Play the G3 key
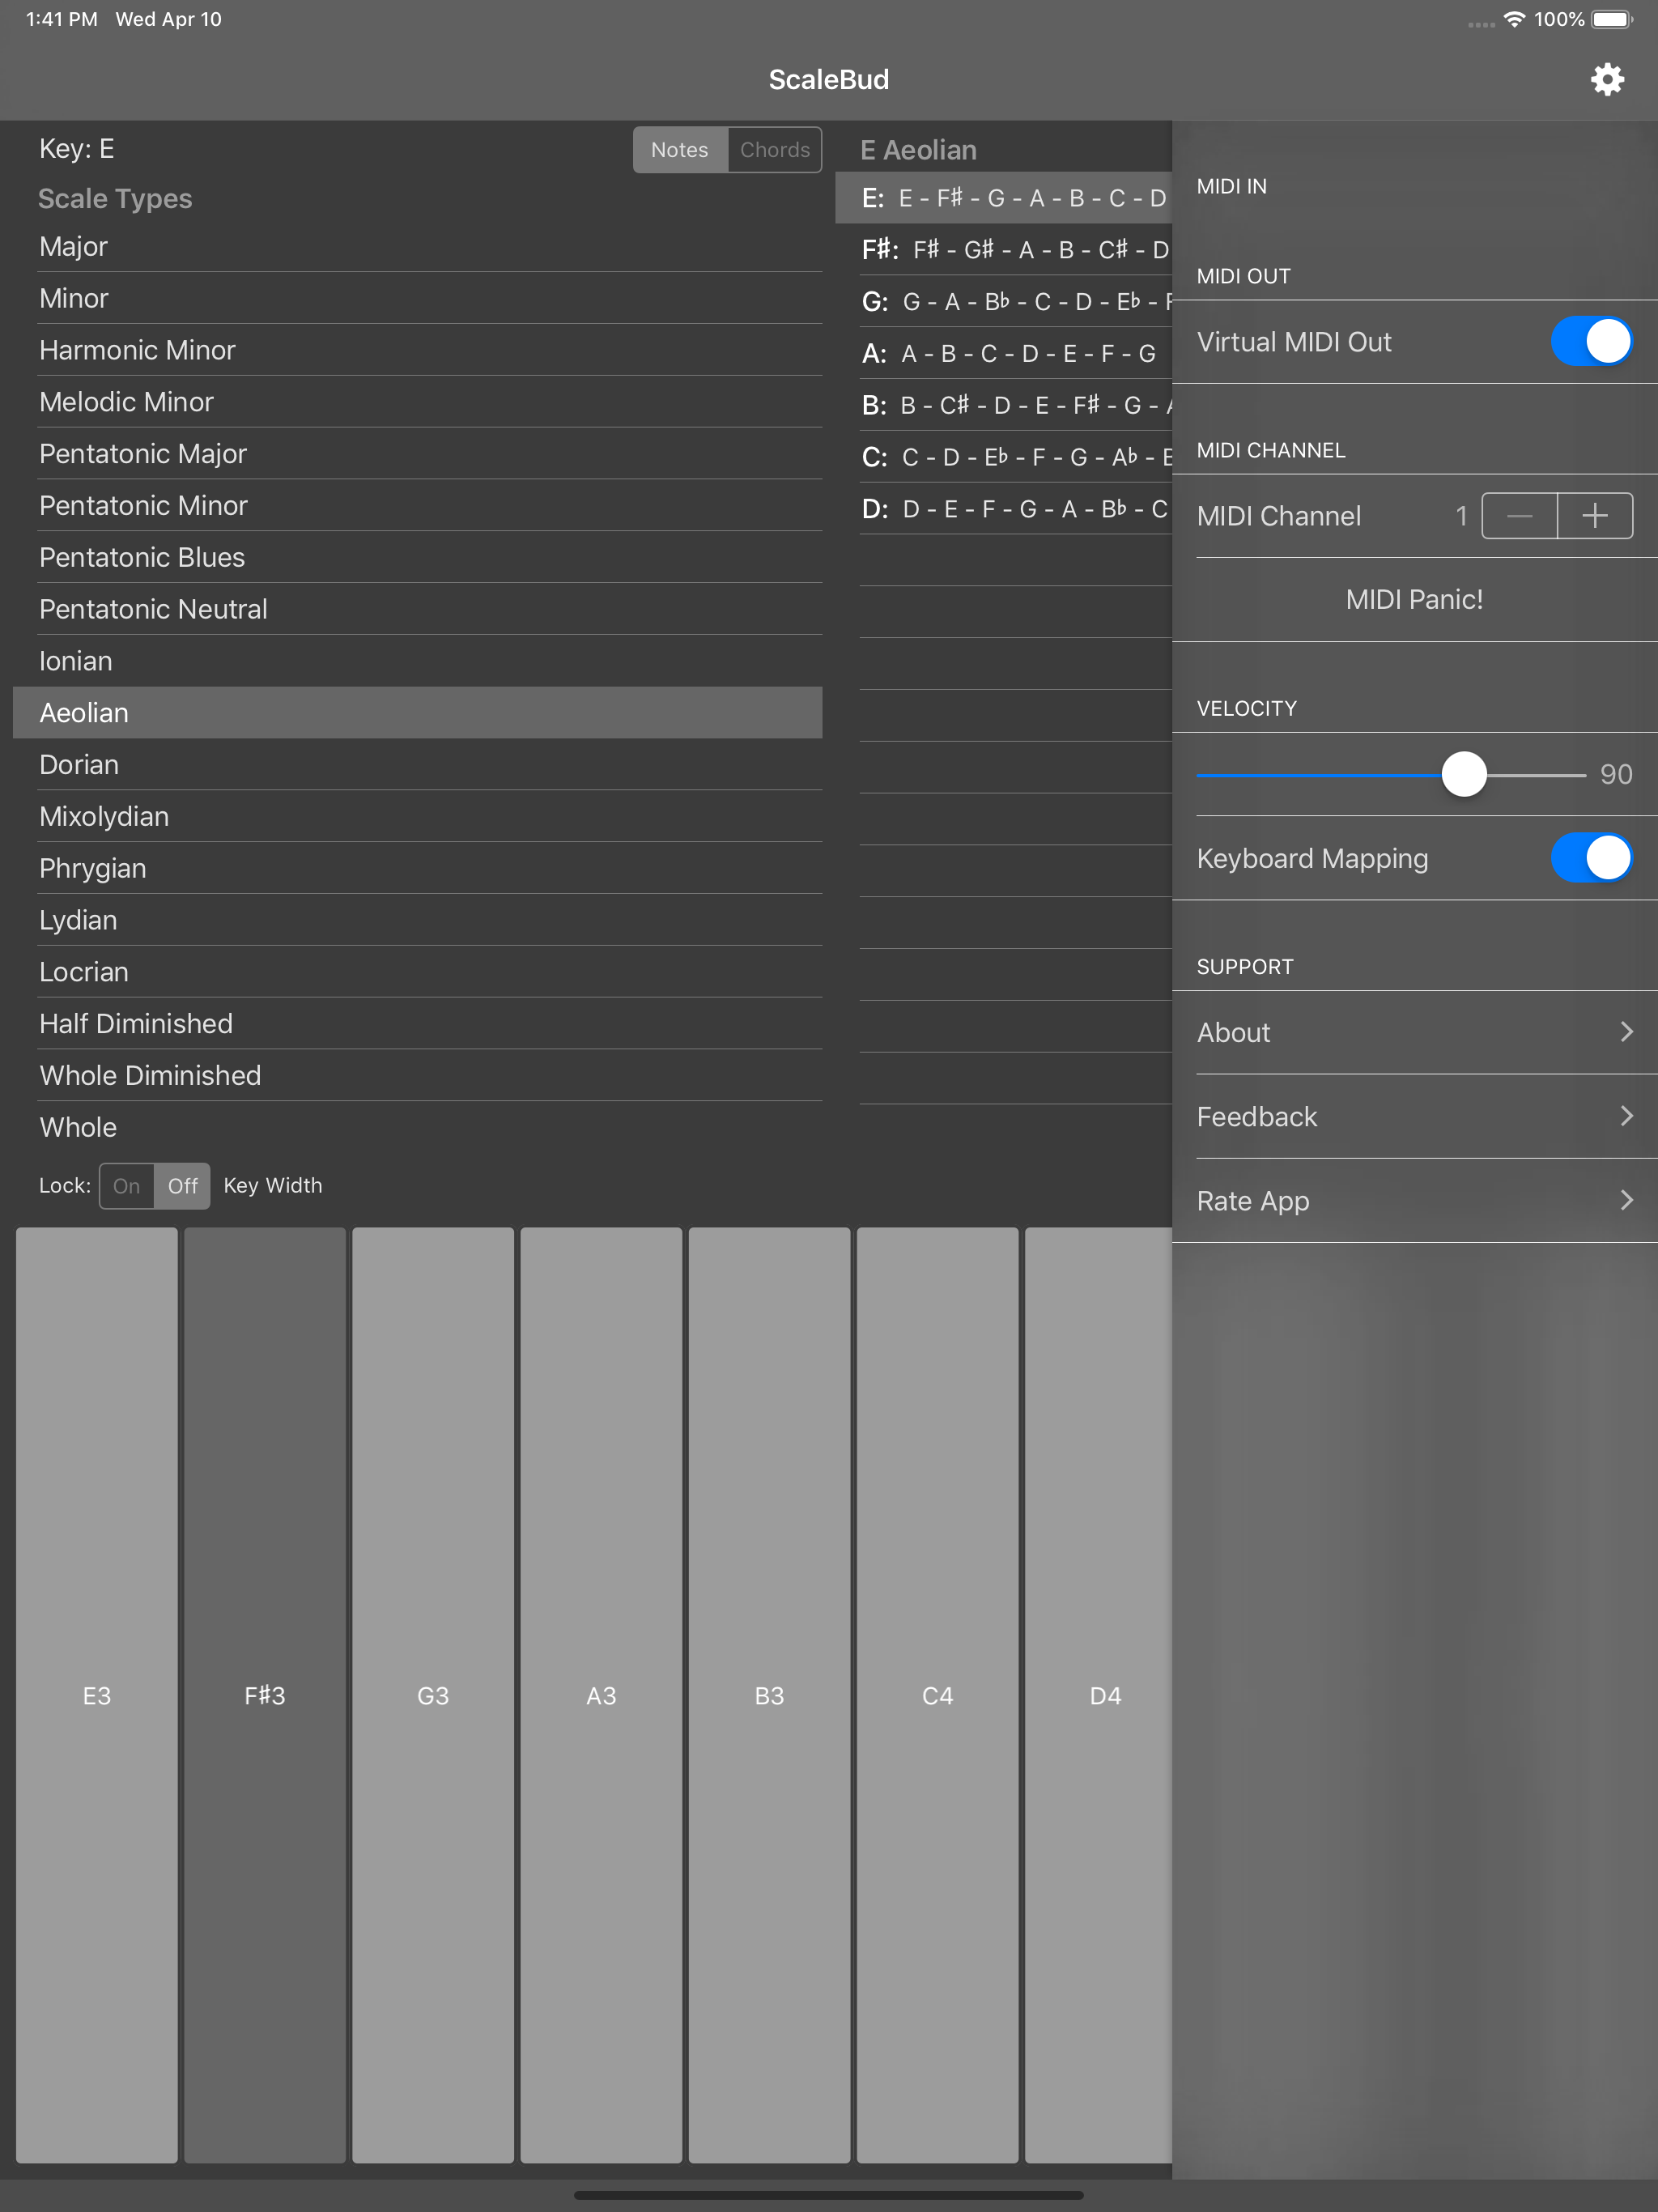 coord(433,1695)
